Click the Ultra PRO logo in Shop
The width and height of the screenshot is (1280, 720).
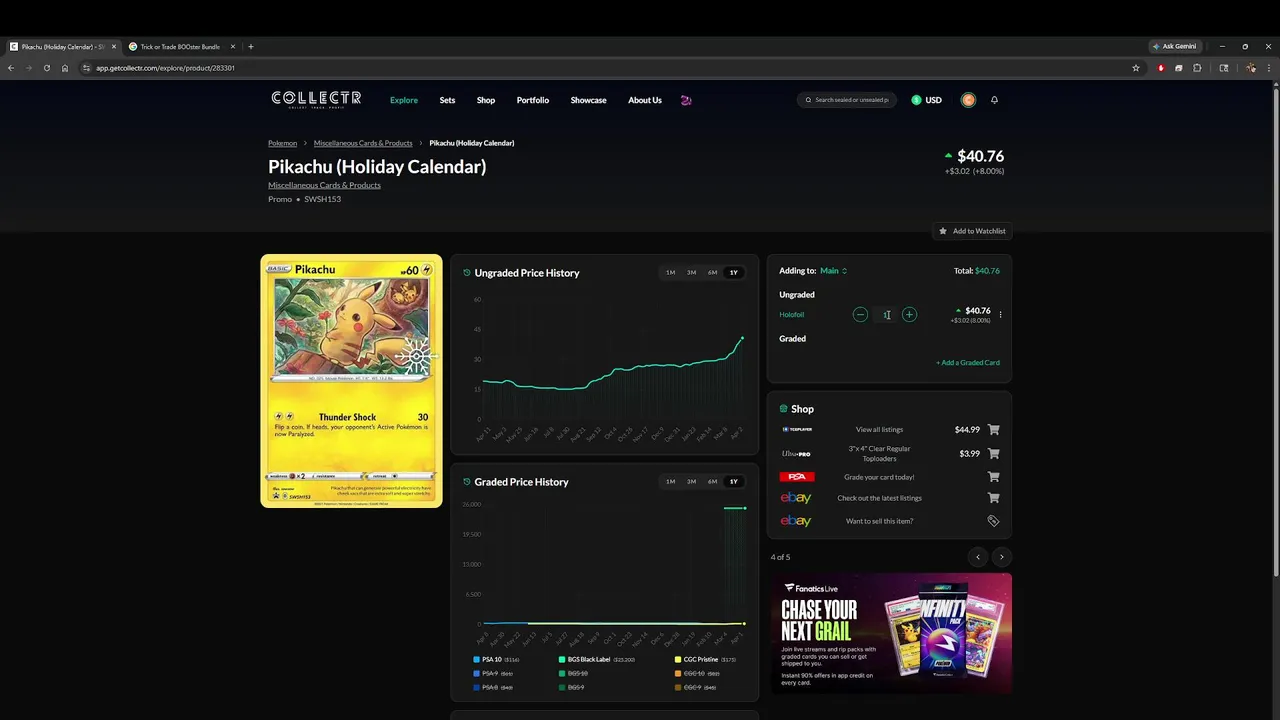796,454
